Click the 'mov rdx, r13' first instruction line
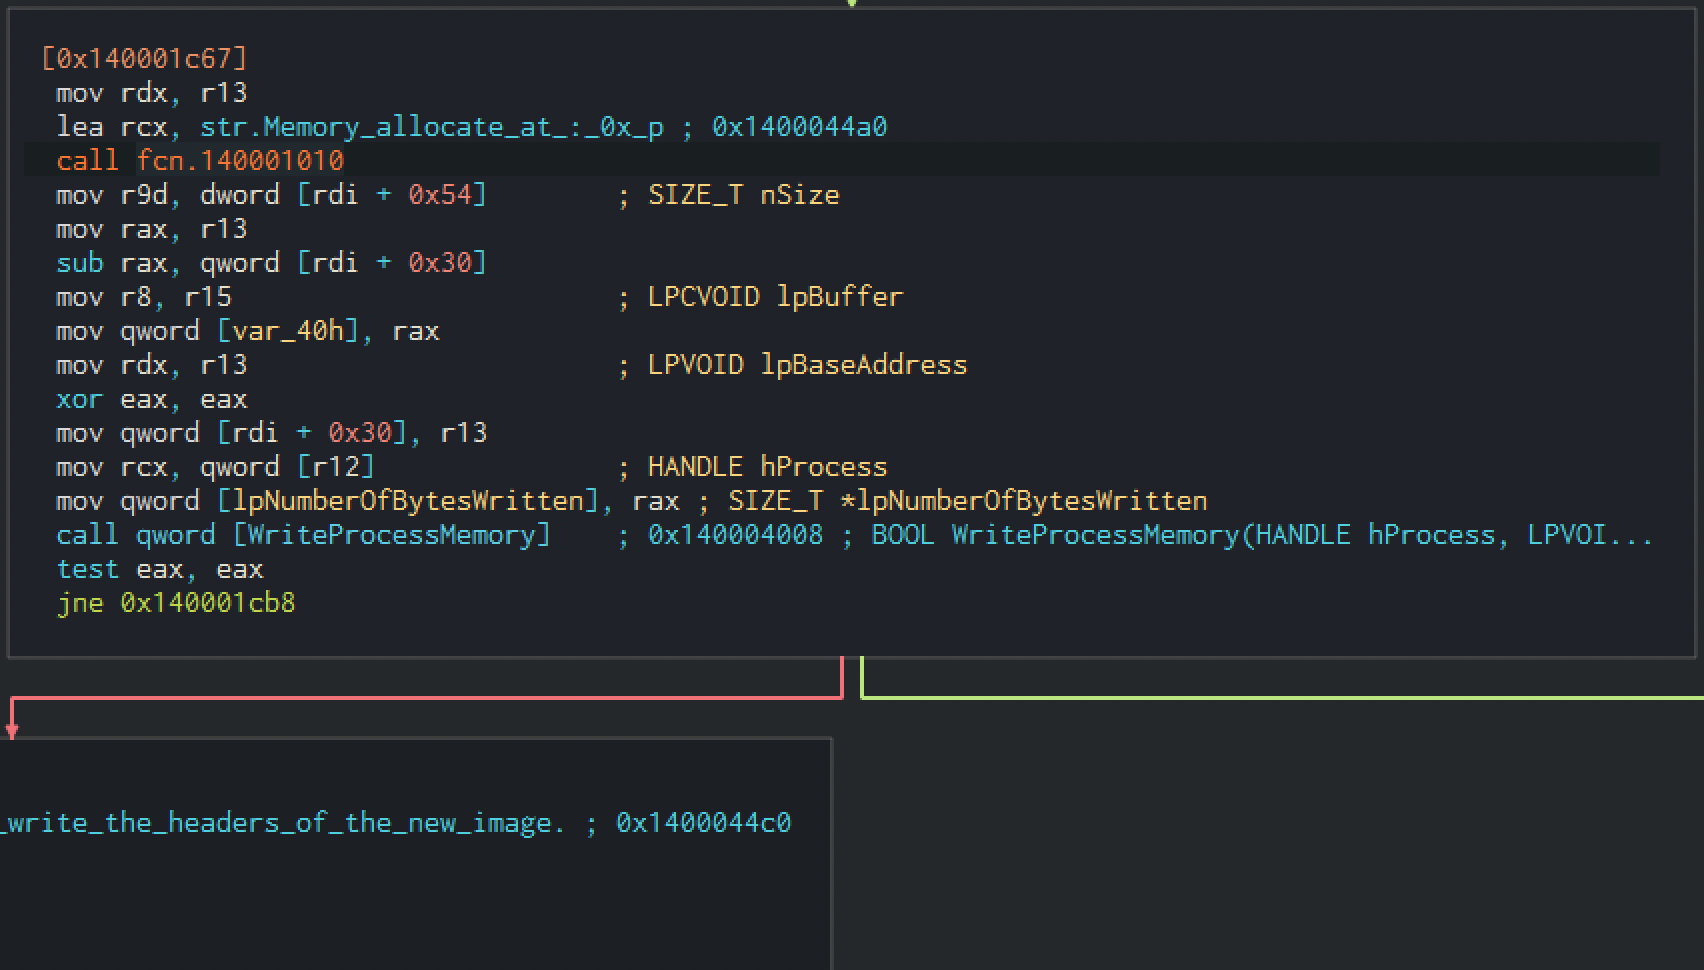Image resolution: width=1704 pixels, height=970 pixels. (152, 93)
